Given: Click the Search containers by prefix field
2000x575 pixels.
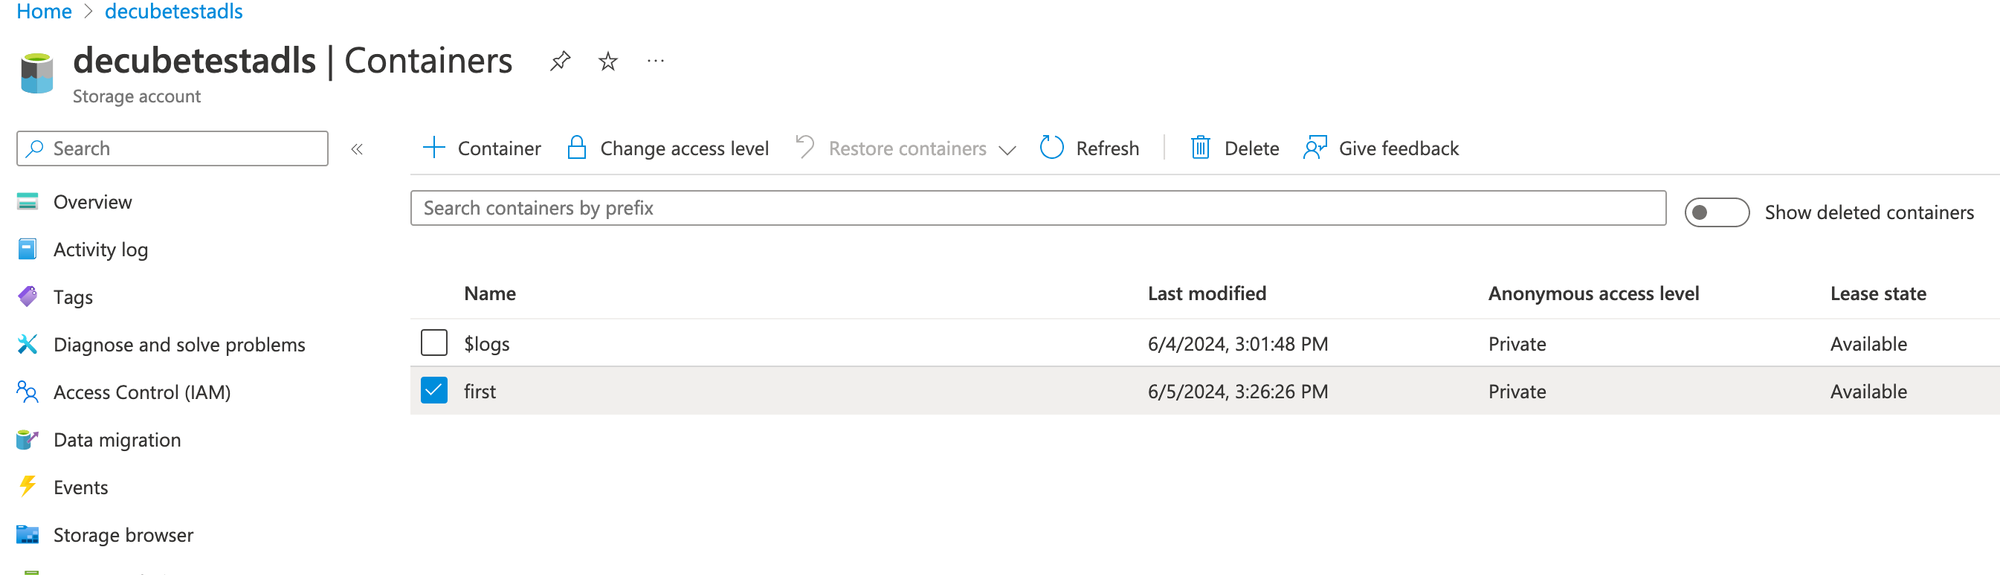Looking at the screenshot, I should coord(1037,208).
